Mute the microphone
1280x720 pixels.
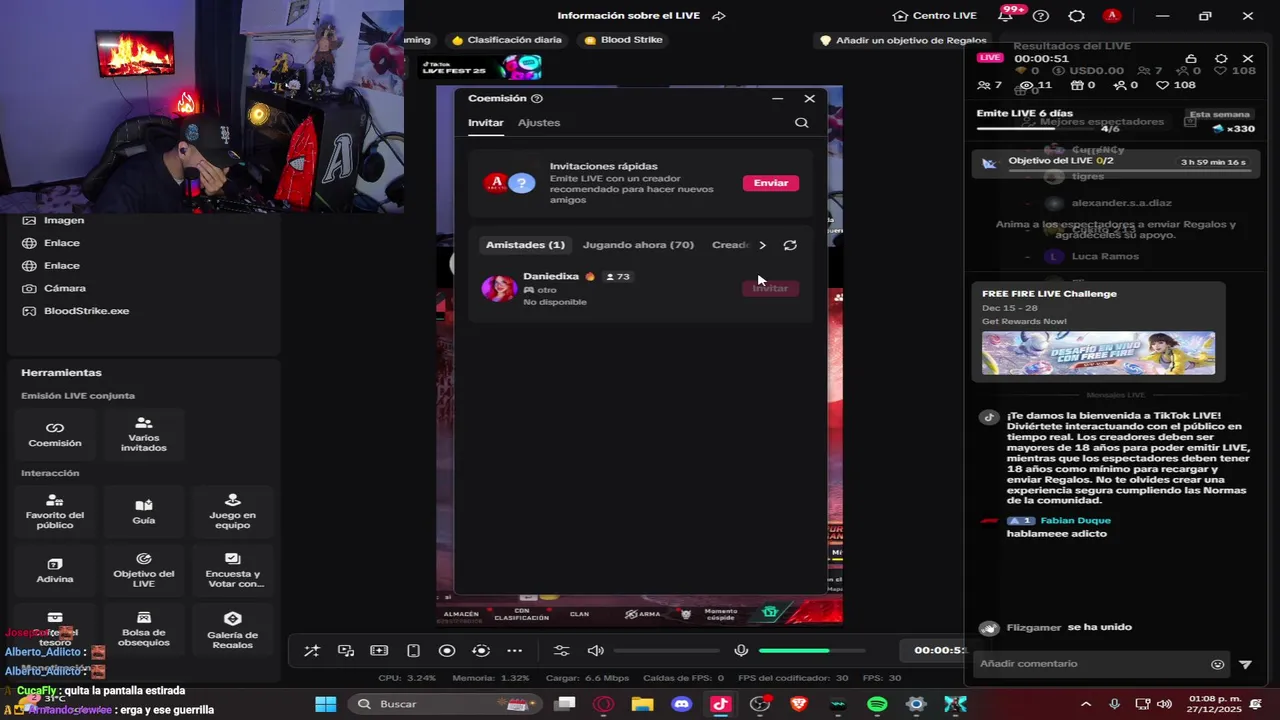point(741,651)
